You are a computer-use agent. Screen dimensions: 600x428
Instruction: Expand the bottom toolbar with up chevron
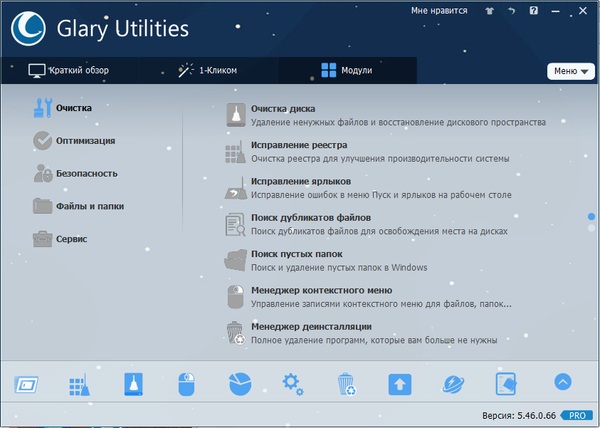point(562,382)
